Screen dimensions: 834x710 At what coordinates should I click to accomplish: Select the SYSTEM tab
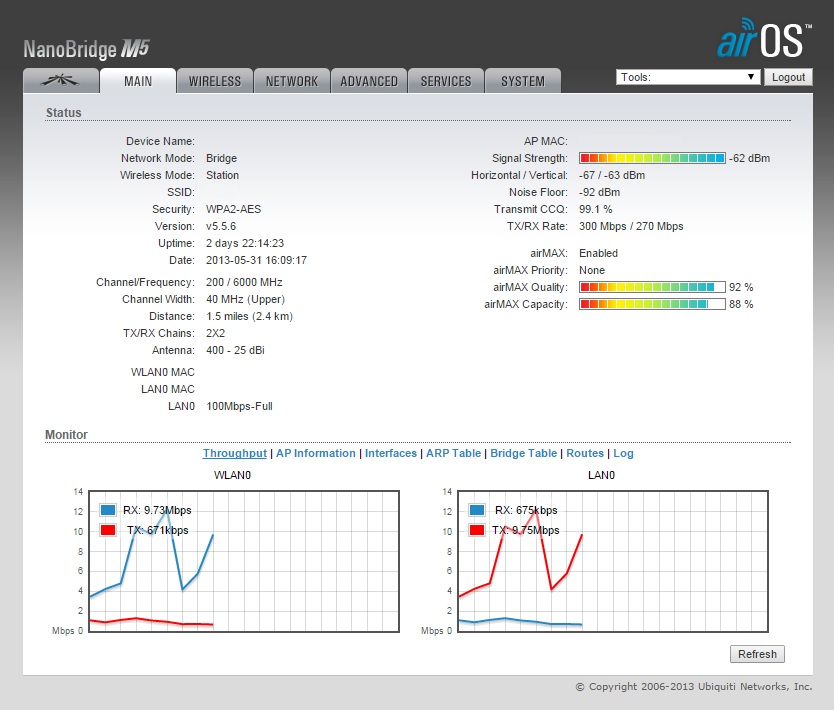point(523,81)
